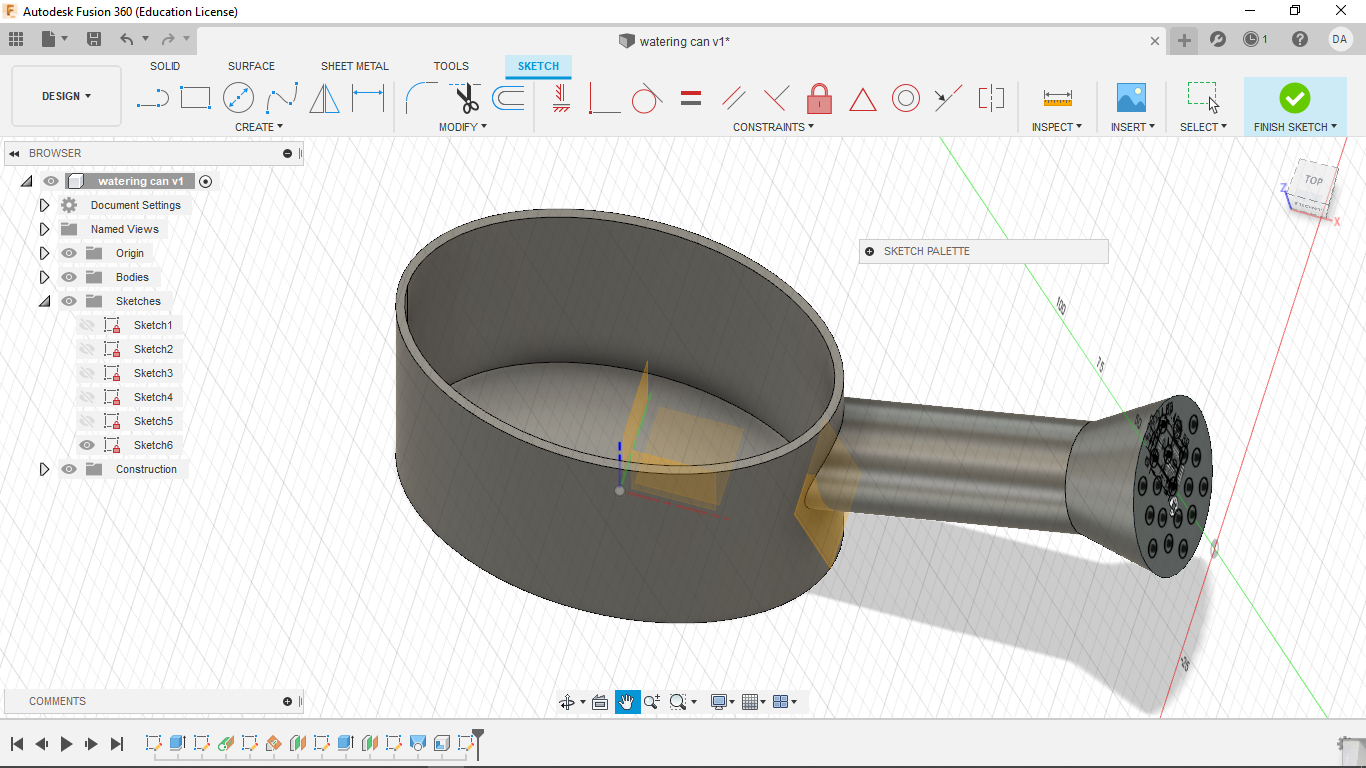
Task: Select the 2-Point Rectangle tool
Action: coord(195,98)
